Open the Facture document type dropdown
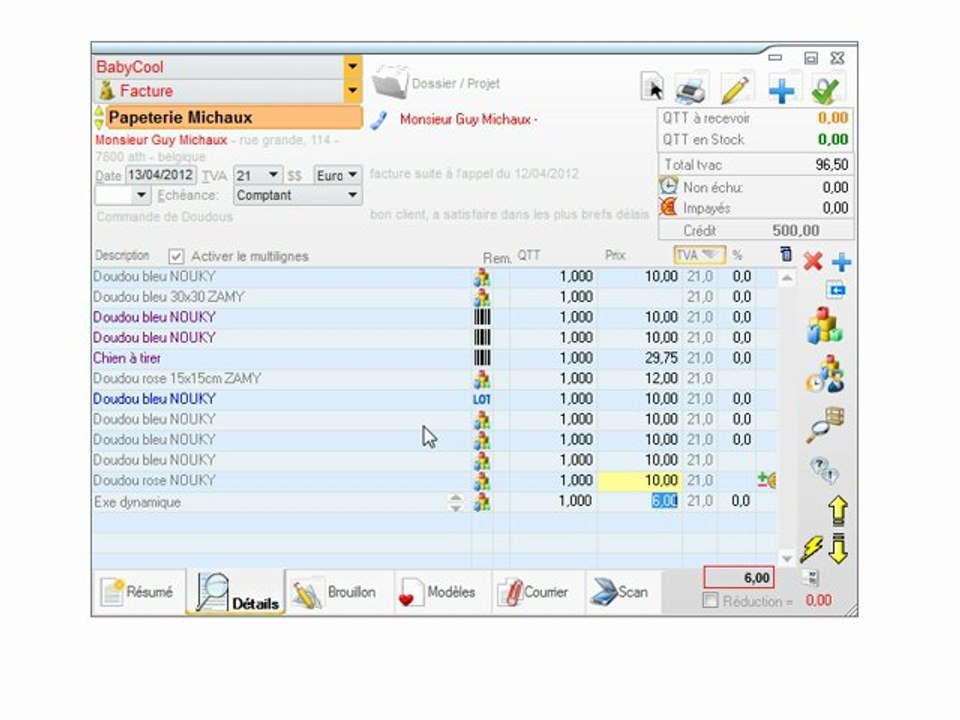The height and width of the screenshot is (720, 960). tap(352, 91)
